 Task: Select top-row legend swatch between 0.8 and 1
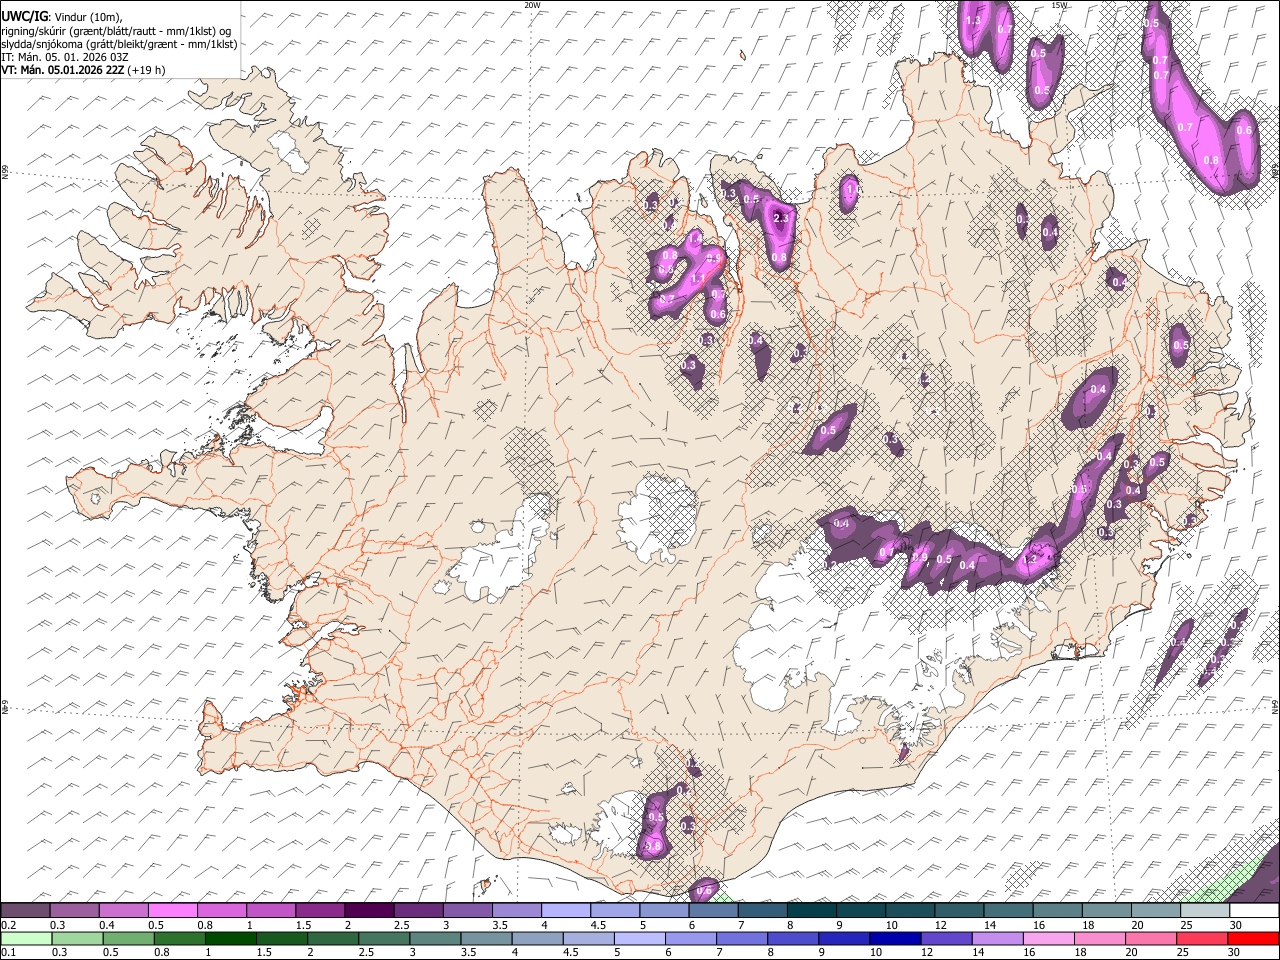(x=222, y=911)
